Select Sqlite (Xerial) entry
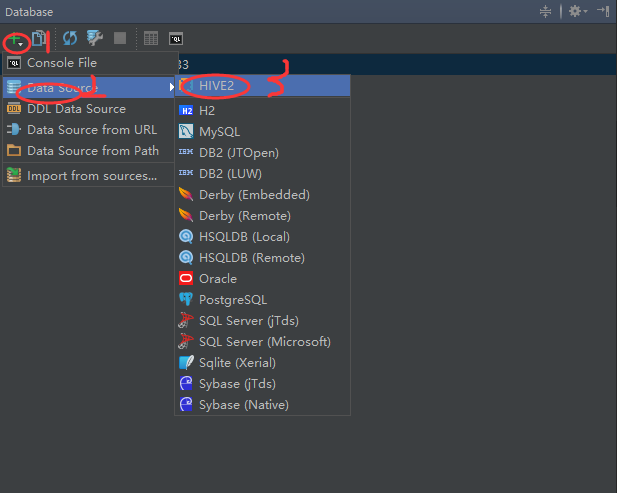 [262, 362]
